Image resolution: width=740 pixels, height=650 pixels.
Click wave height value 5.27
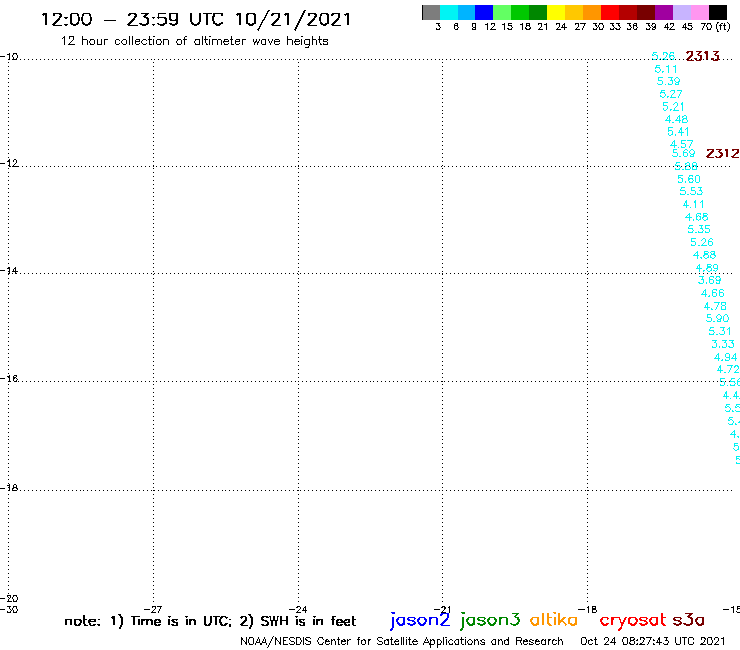point(671,94)
